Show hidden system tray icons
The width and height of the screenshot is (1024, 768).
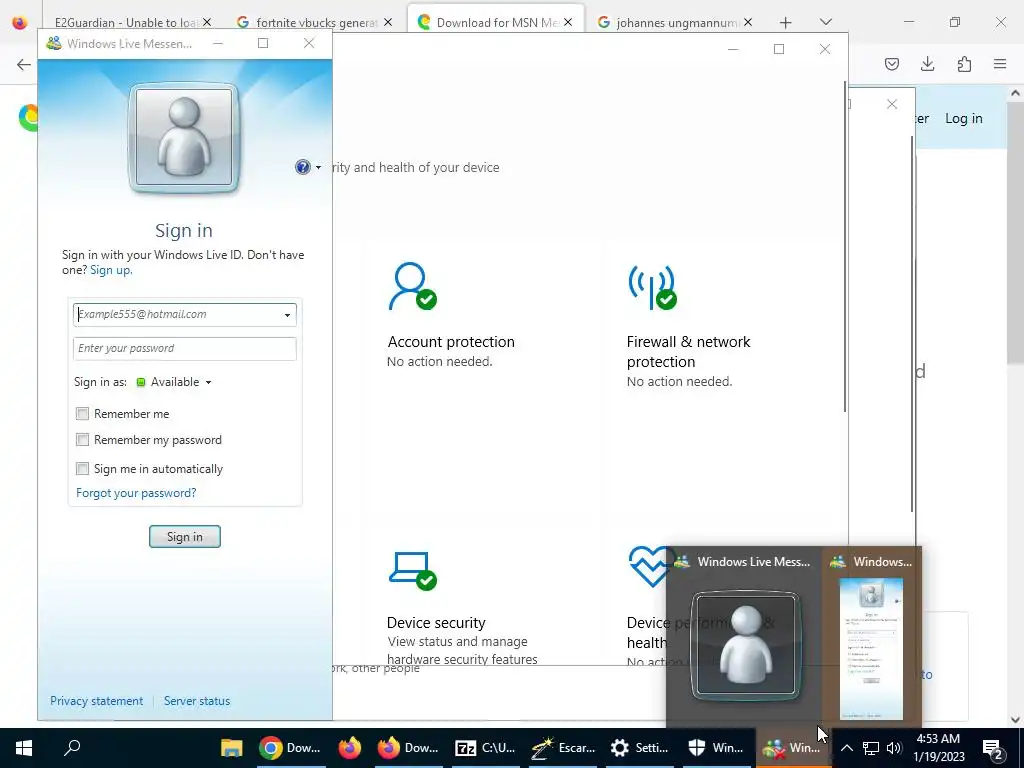point(846,748)
